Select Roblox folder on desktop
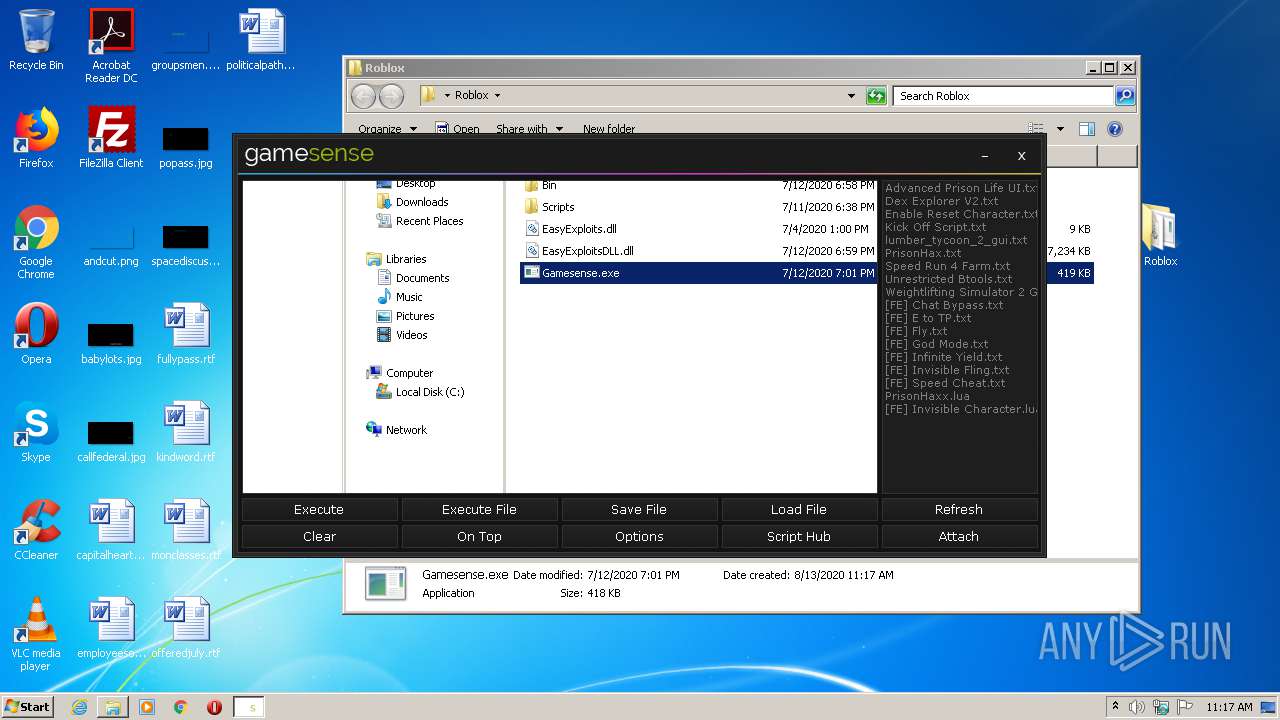1280x720 pixels. click(1160, 236)
